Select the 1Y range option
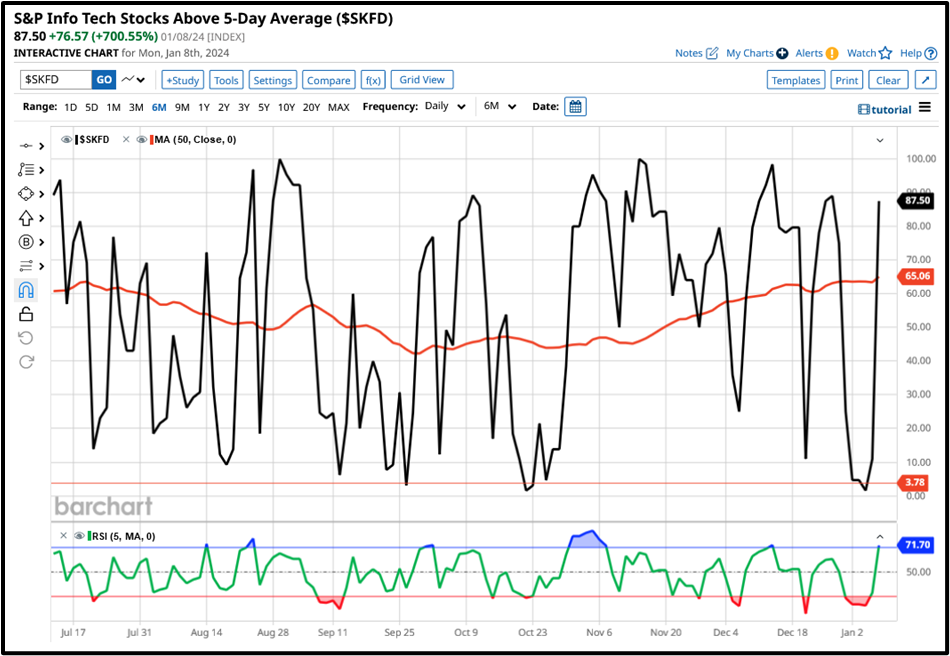This screenshot has height=656, width=950. coord(203,107)
